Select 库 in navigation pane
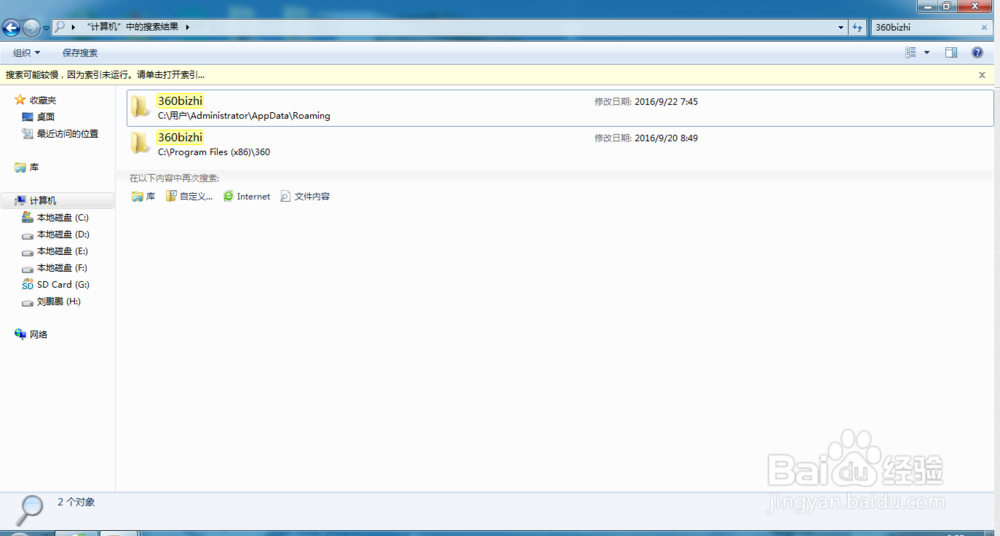Viewport: 1000px width, 536px height. [x=27, y=167]
